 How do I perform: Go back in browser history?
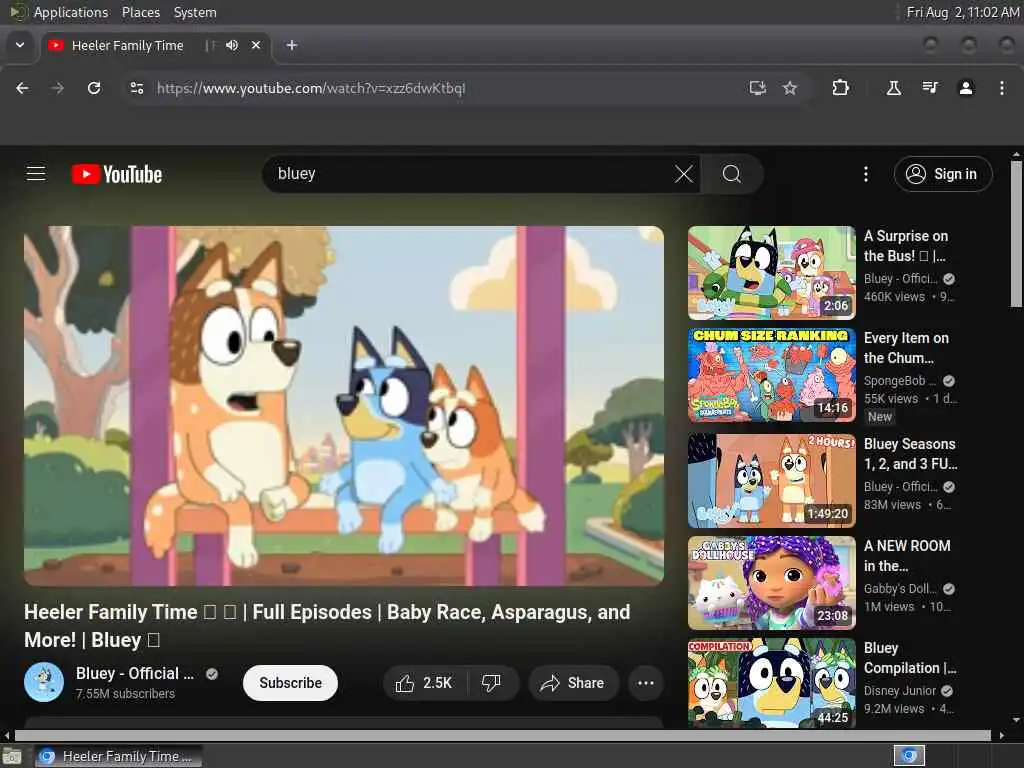pyautogui.click(x=22, y=88)
